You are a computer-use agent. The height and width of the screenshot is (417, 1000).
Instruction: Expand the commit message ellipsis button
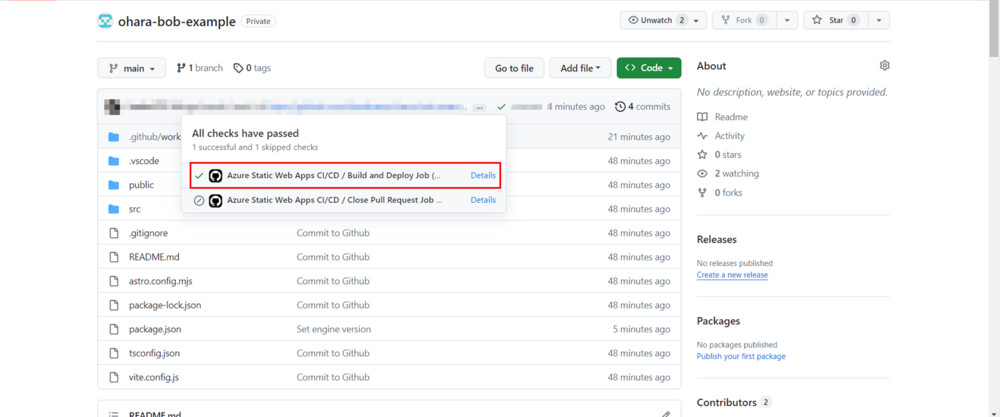(x=480, y=108)
